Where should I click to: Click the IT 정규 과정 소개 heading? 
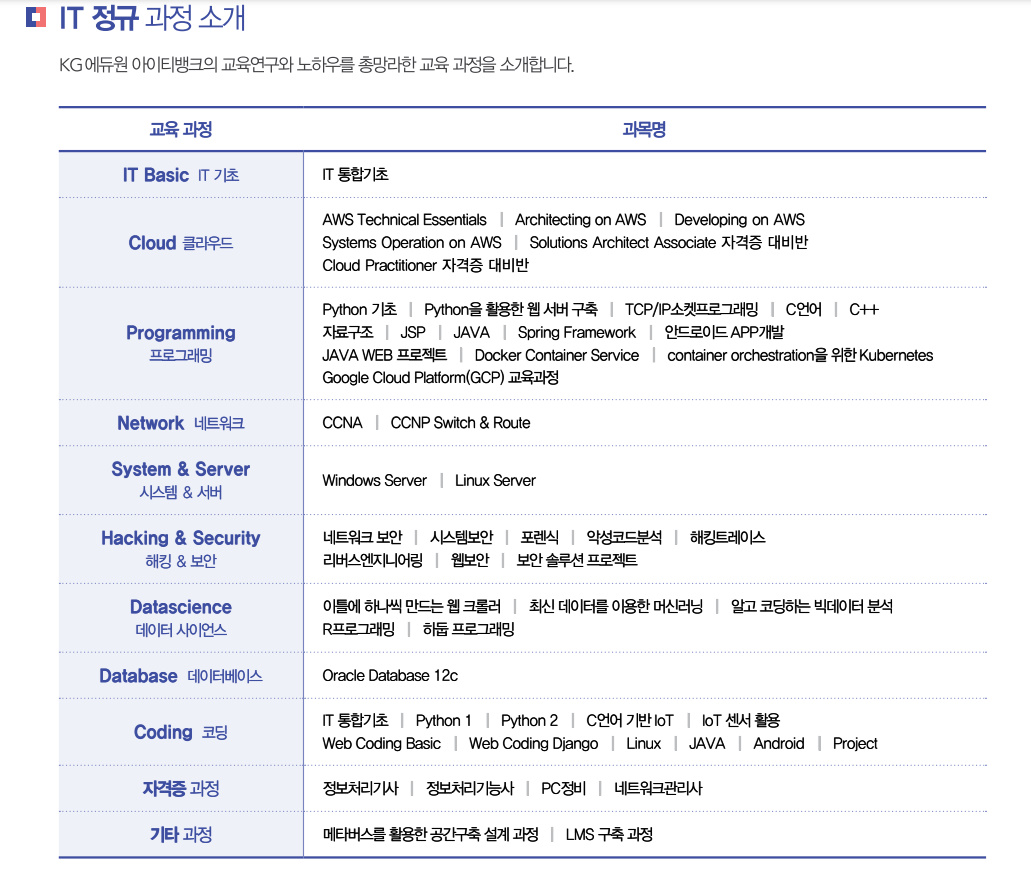click(x=152, y=18)
